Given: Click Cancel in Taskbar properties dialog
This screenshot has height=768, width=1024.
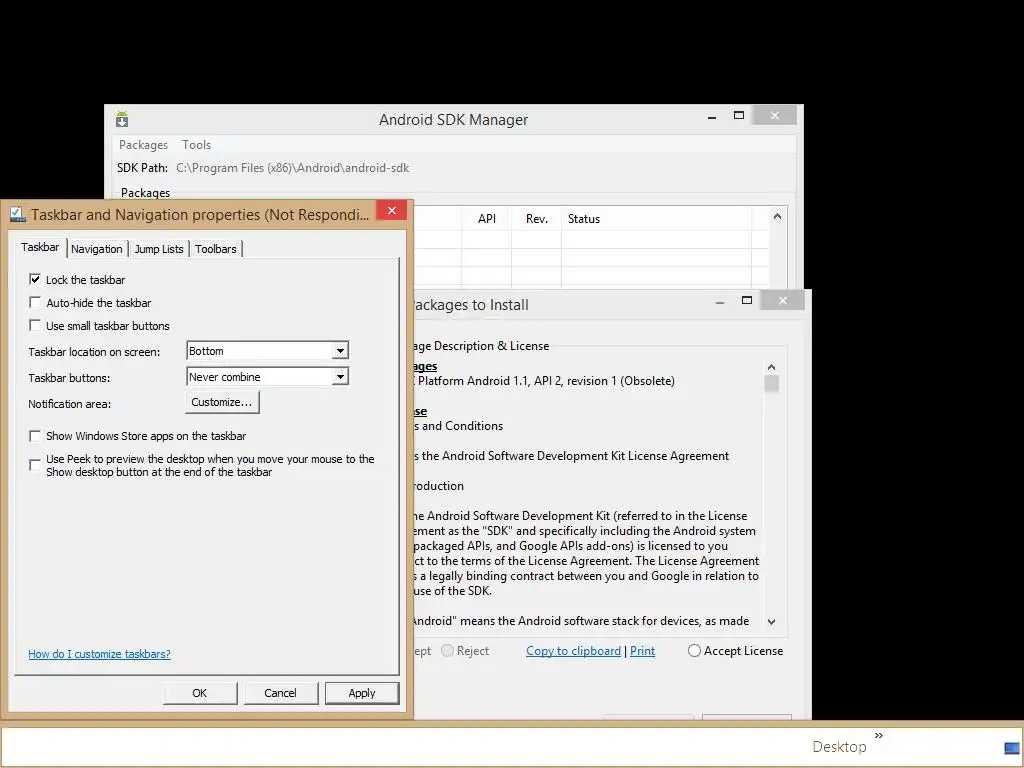Looking at the screenshot, I should [x=280, y=693].
